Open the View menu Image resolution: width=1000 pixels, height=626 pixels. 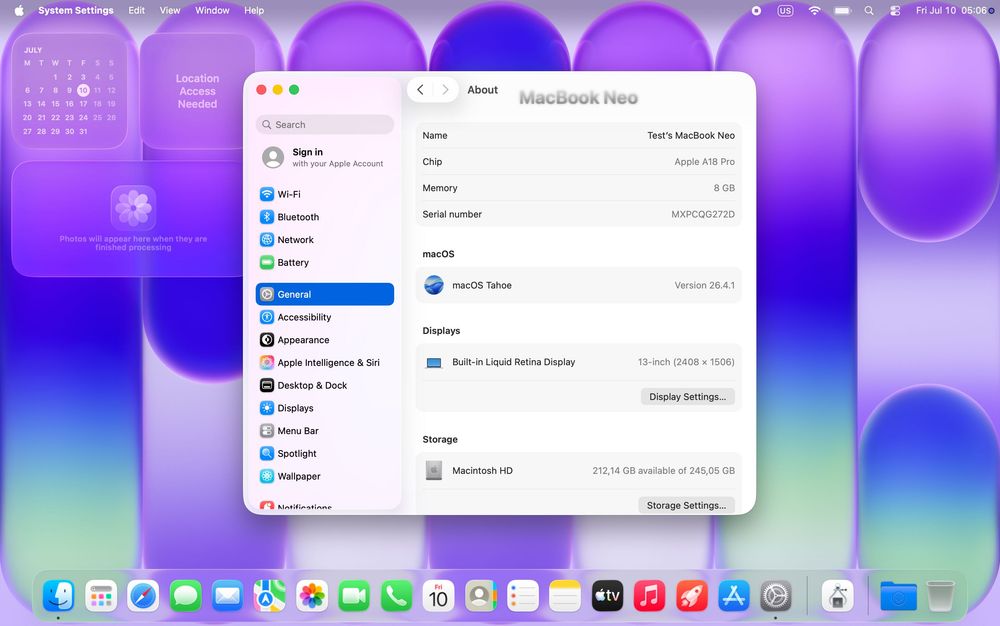point(170,11)
